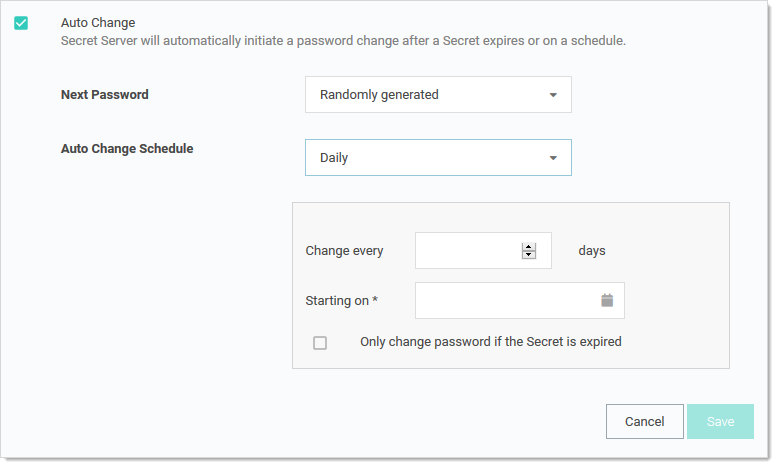The height and width of the screenshot is (466, 776).
Task: Click the down arrow of days stepper
Action: [x=529, y=255]
